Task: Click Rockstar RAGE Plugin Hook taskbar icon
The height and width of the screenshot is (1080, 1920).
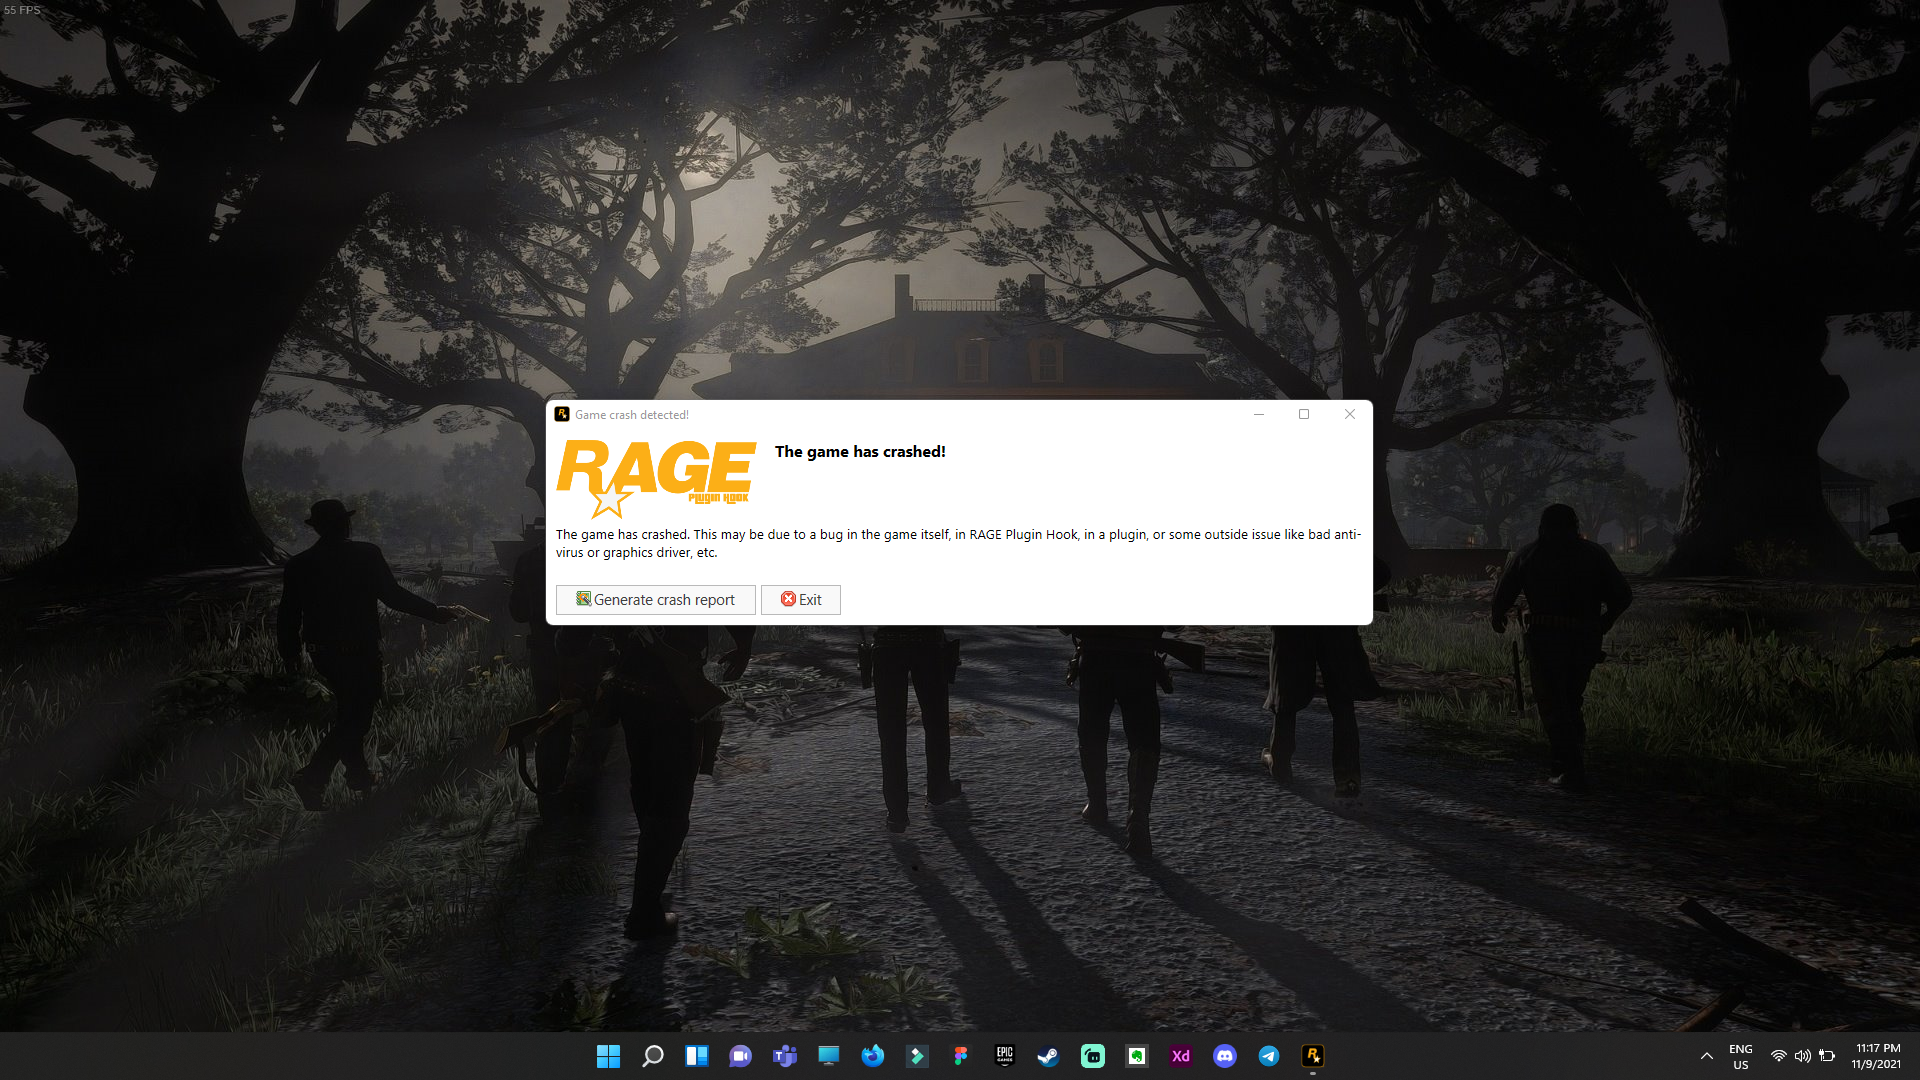Action: [1313, 1056]
